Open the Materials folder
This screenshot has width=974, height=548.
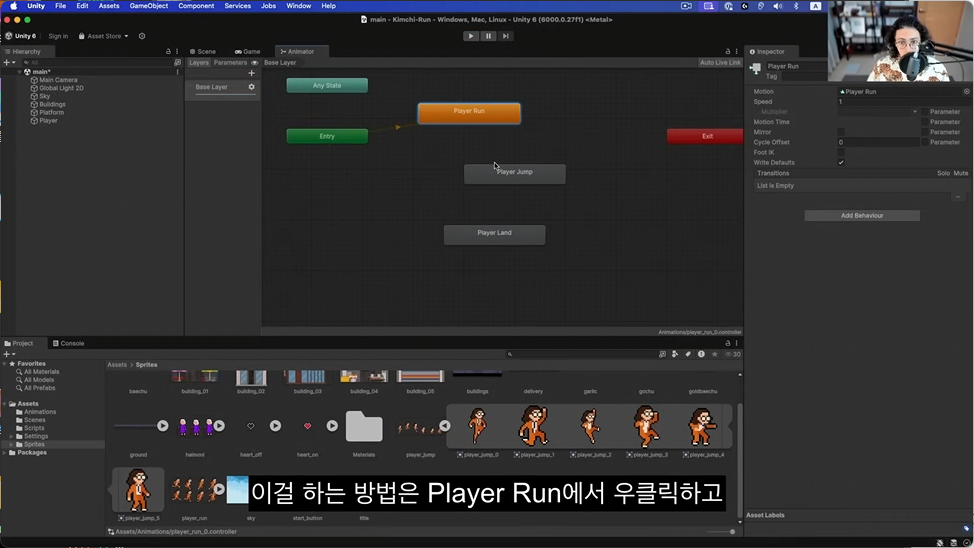(364, 426)
